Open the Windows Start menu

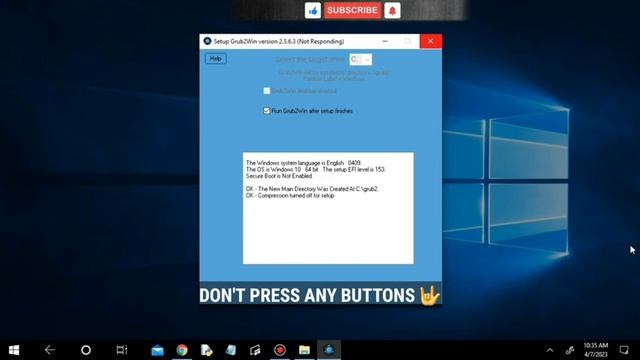click(x=14, y=350)
